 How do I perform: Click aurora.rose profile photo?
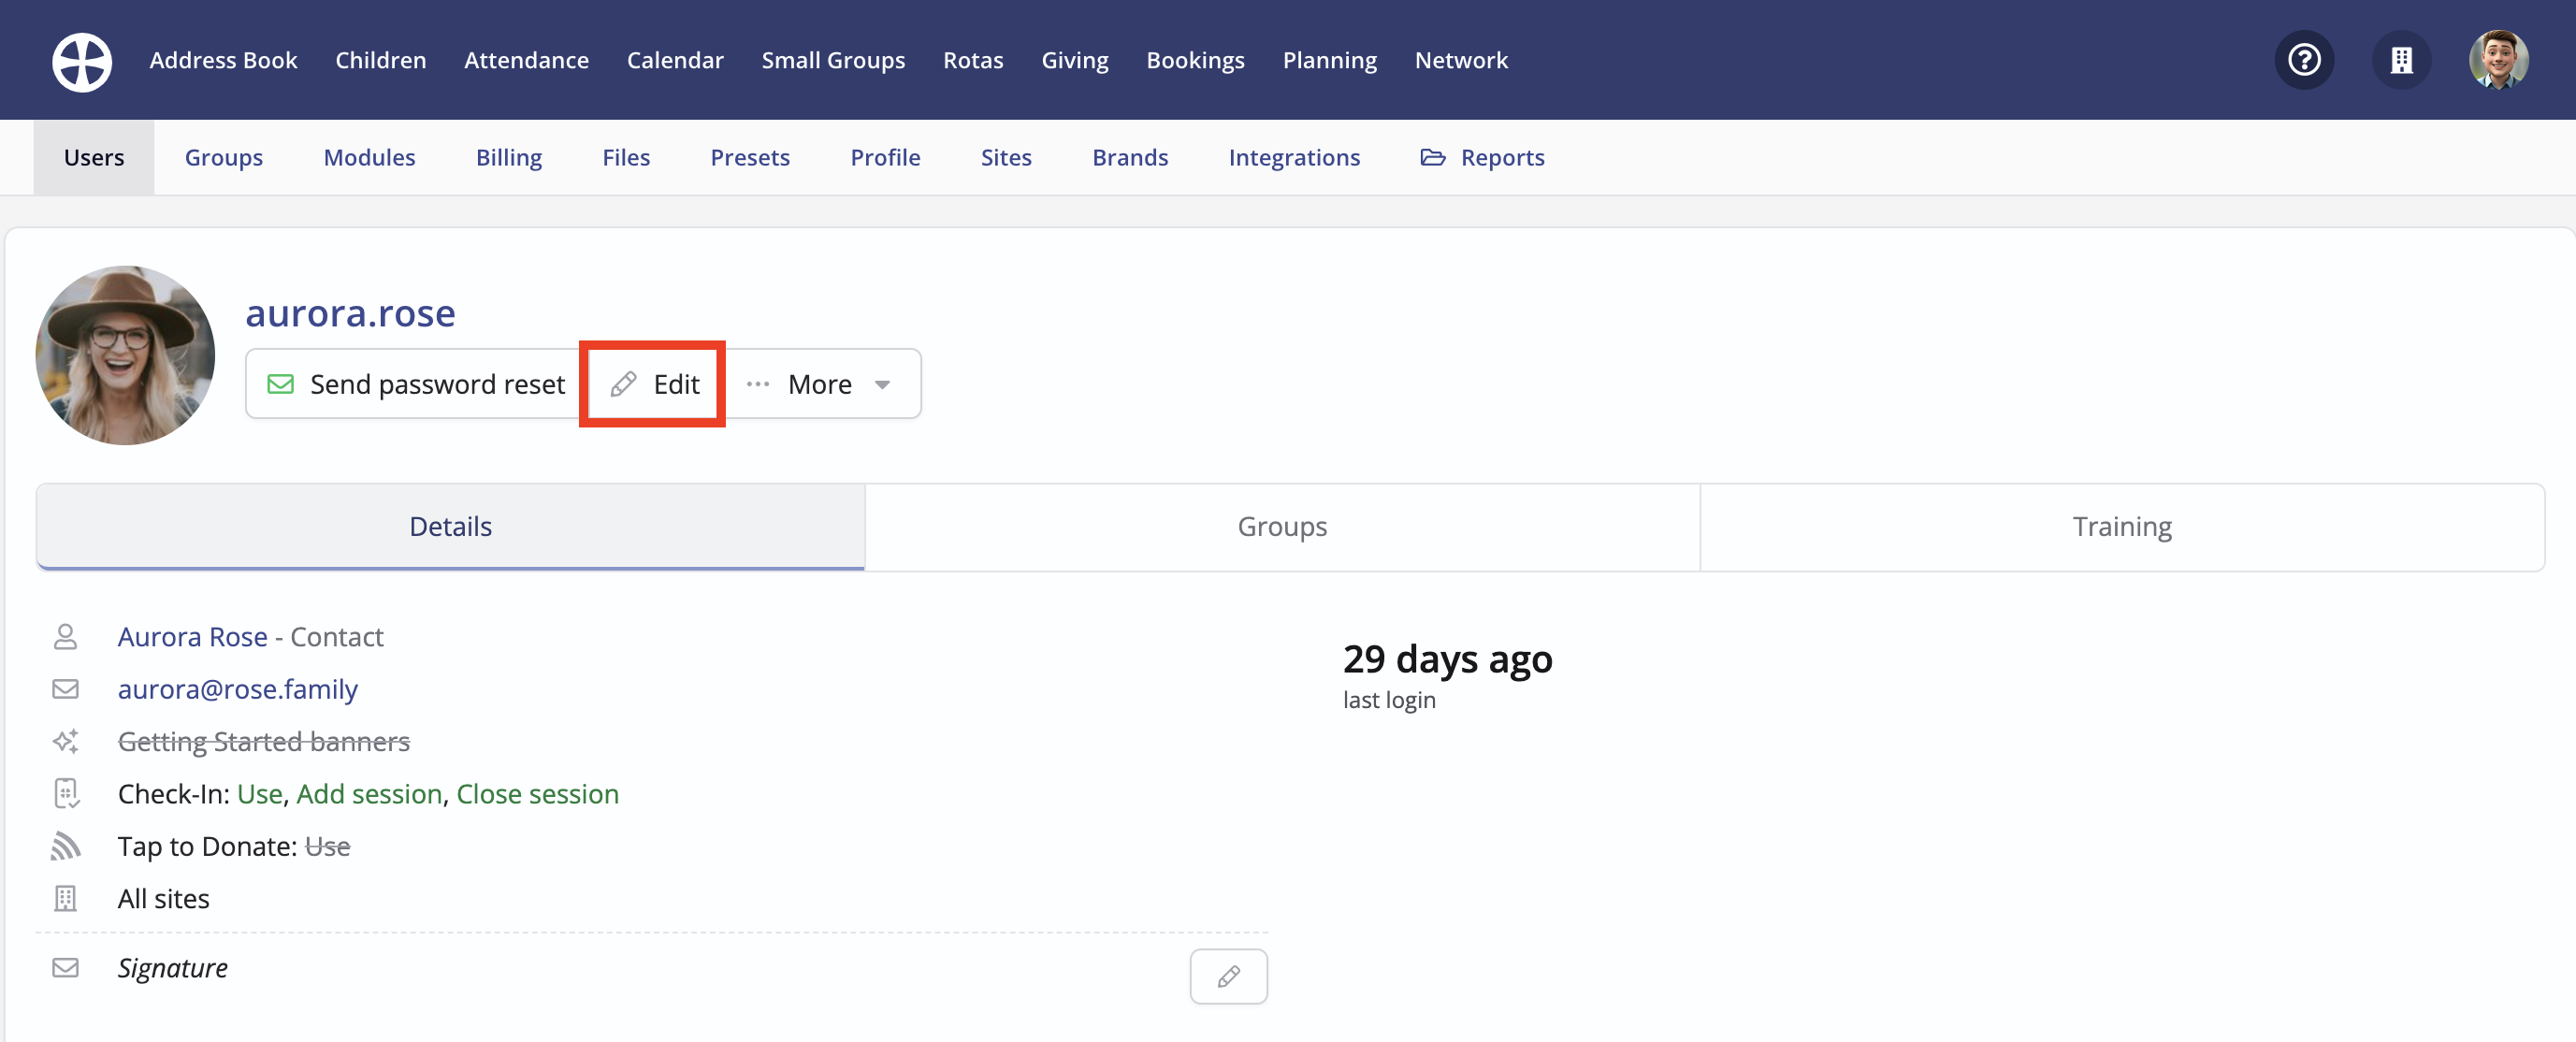click(x=125, y=355)
